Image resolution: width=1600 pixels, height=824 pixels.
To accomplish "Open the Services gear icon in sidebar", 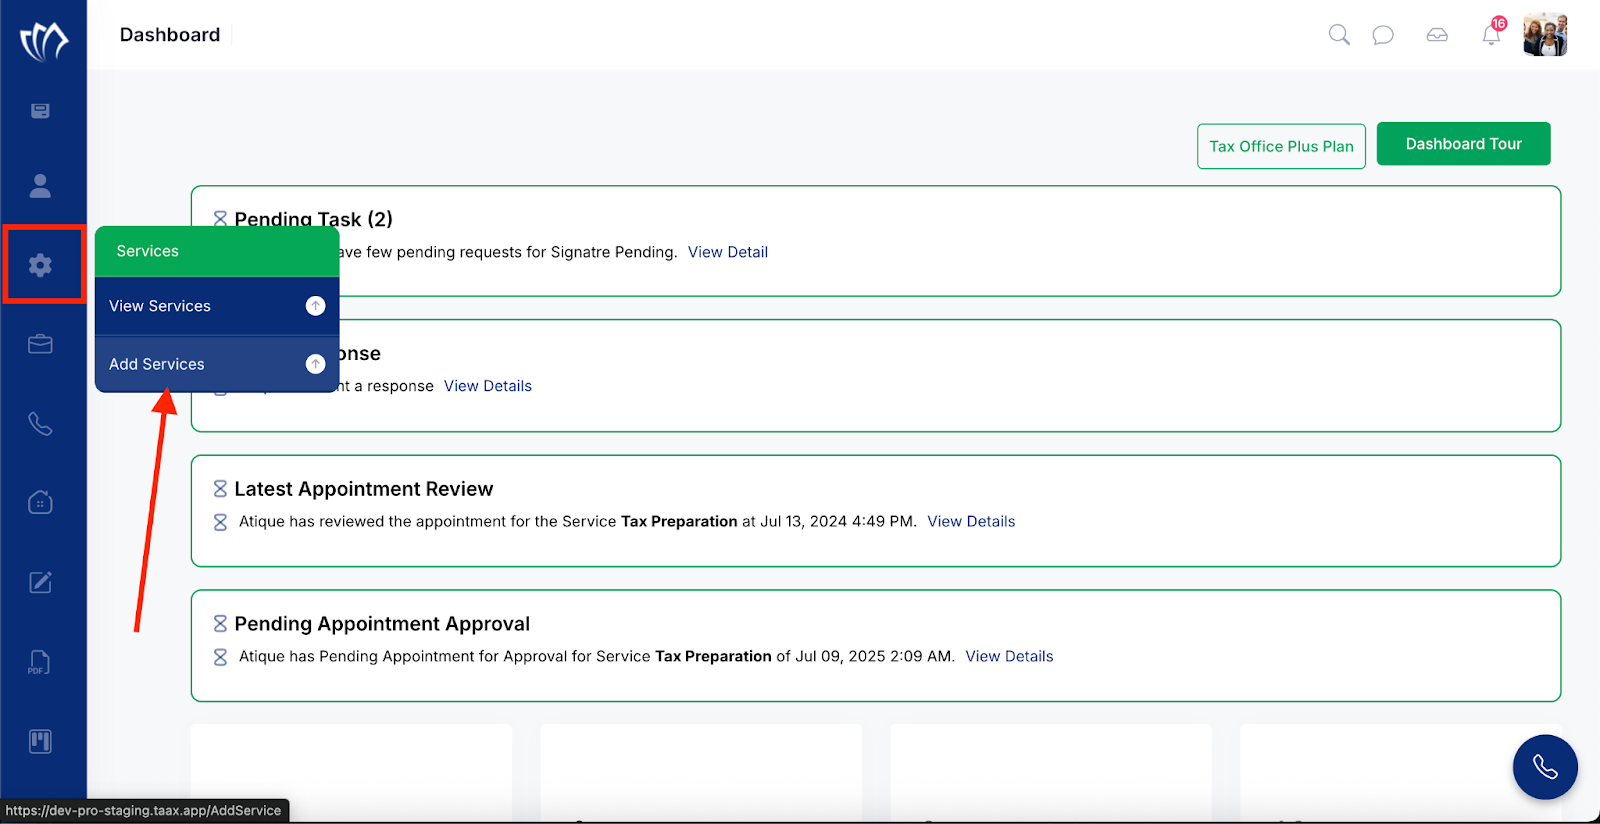I will (40, 265).
